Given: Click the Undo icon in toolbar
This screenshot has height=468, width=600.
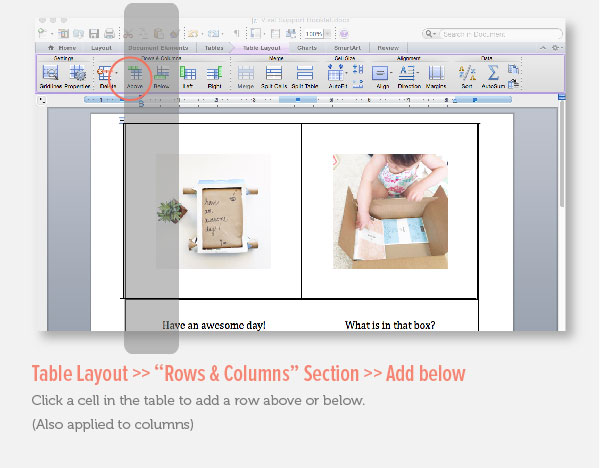Looking at the screenshot, I should click(x=193, y=34).
